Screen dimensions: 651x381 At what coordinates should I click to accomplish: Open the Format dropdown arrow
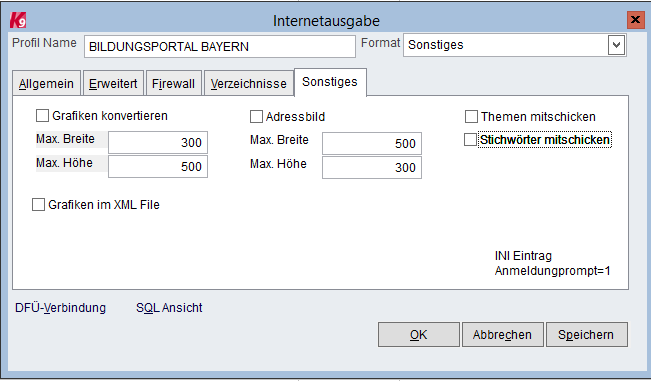[617, 45]
